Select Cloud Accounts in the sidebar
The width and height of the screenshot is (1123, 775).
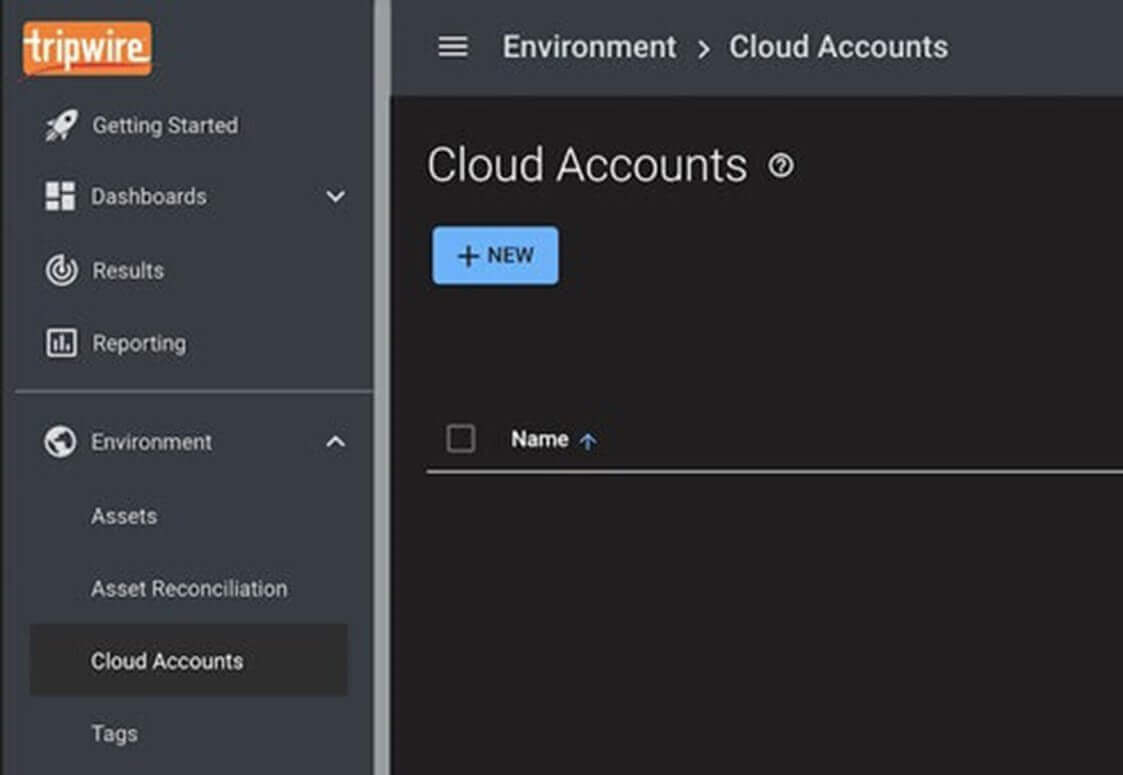pyautogui.click(x=167, y=661)
